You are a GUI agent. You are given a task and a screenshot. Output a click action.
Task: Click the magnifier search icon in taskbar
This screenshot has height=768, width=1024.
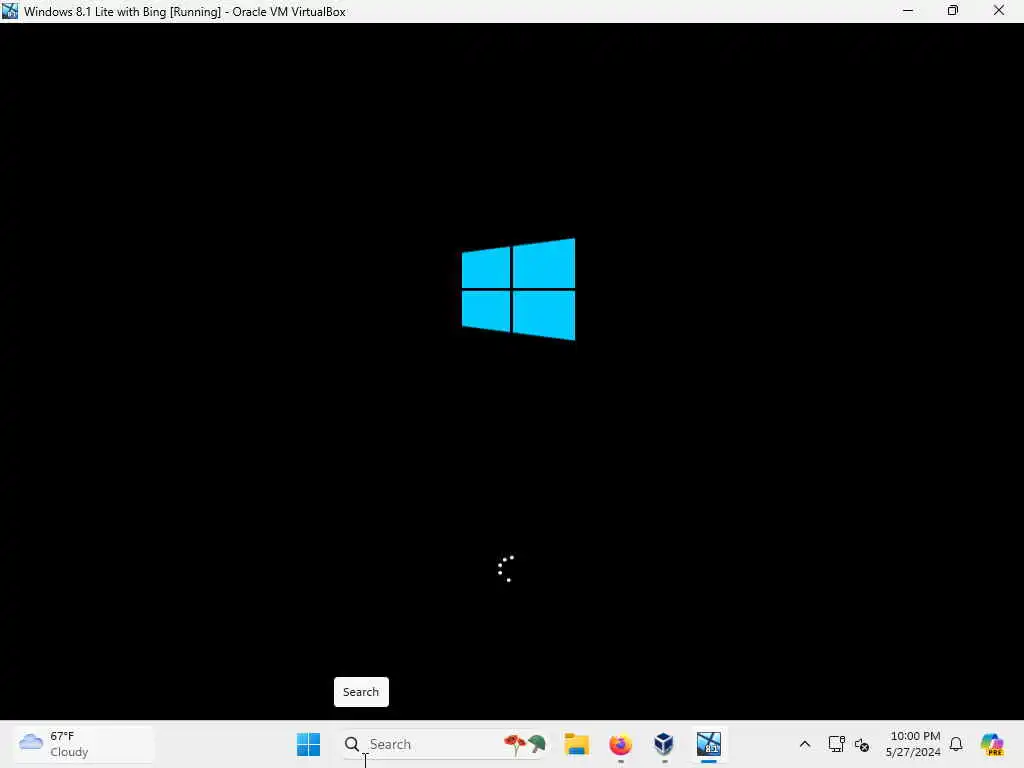352,744
